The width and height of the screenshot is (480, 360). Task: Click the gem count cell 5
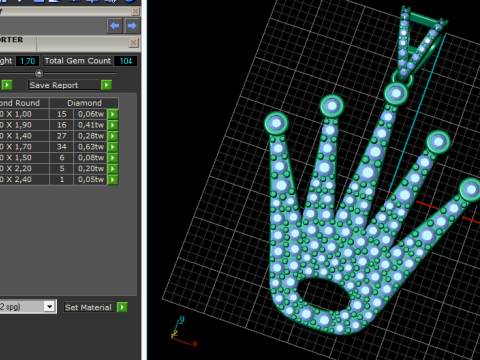pyautogui.click(x=62, y=169)
